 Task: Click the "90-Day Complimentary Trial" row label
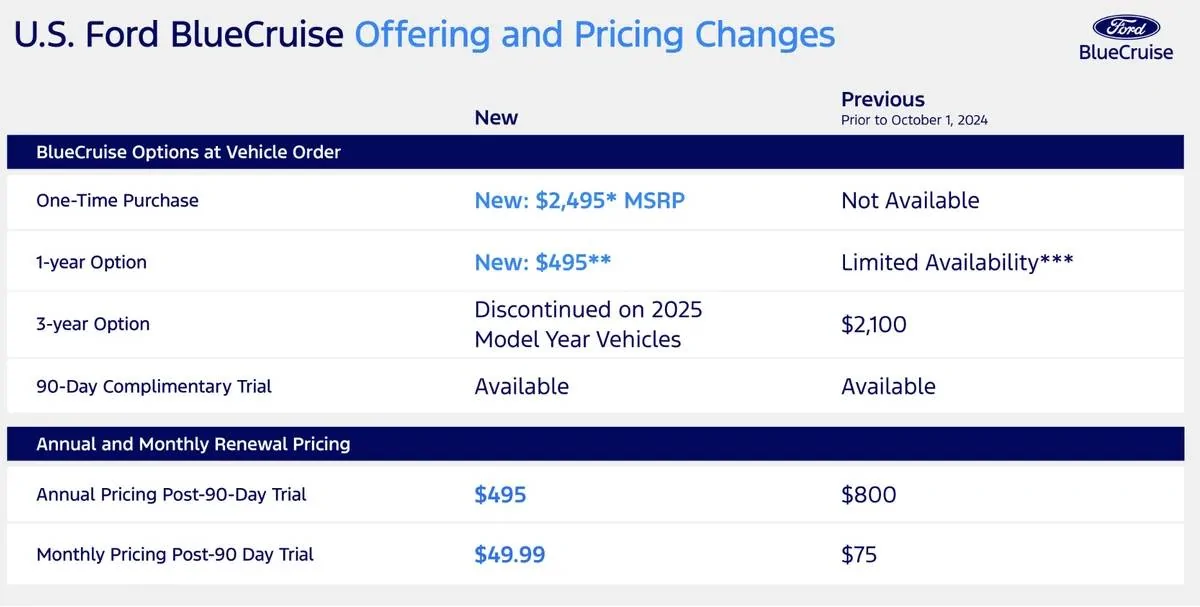154,386
